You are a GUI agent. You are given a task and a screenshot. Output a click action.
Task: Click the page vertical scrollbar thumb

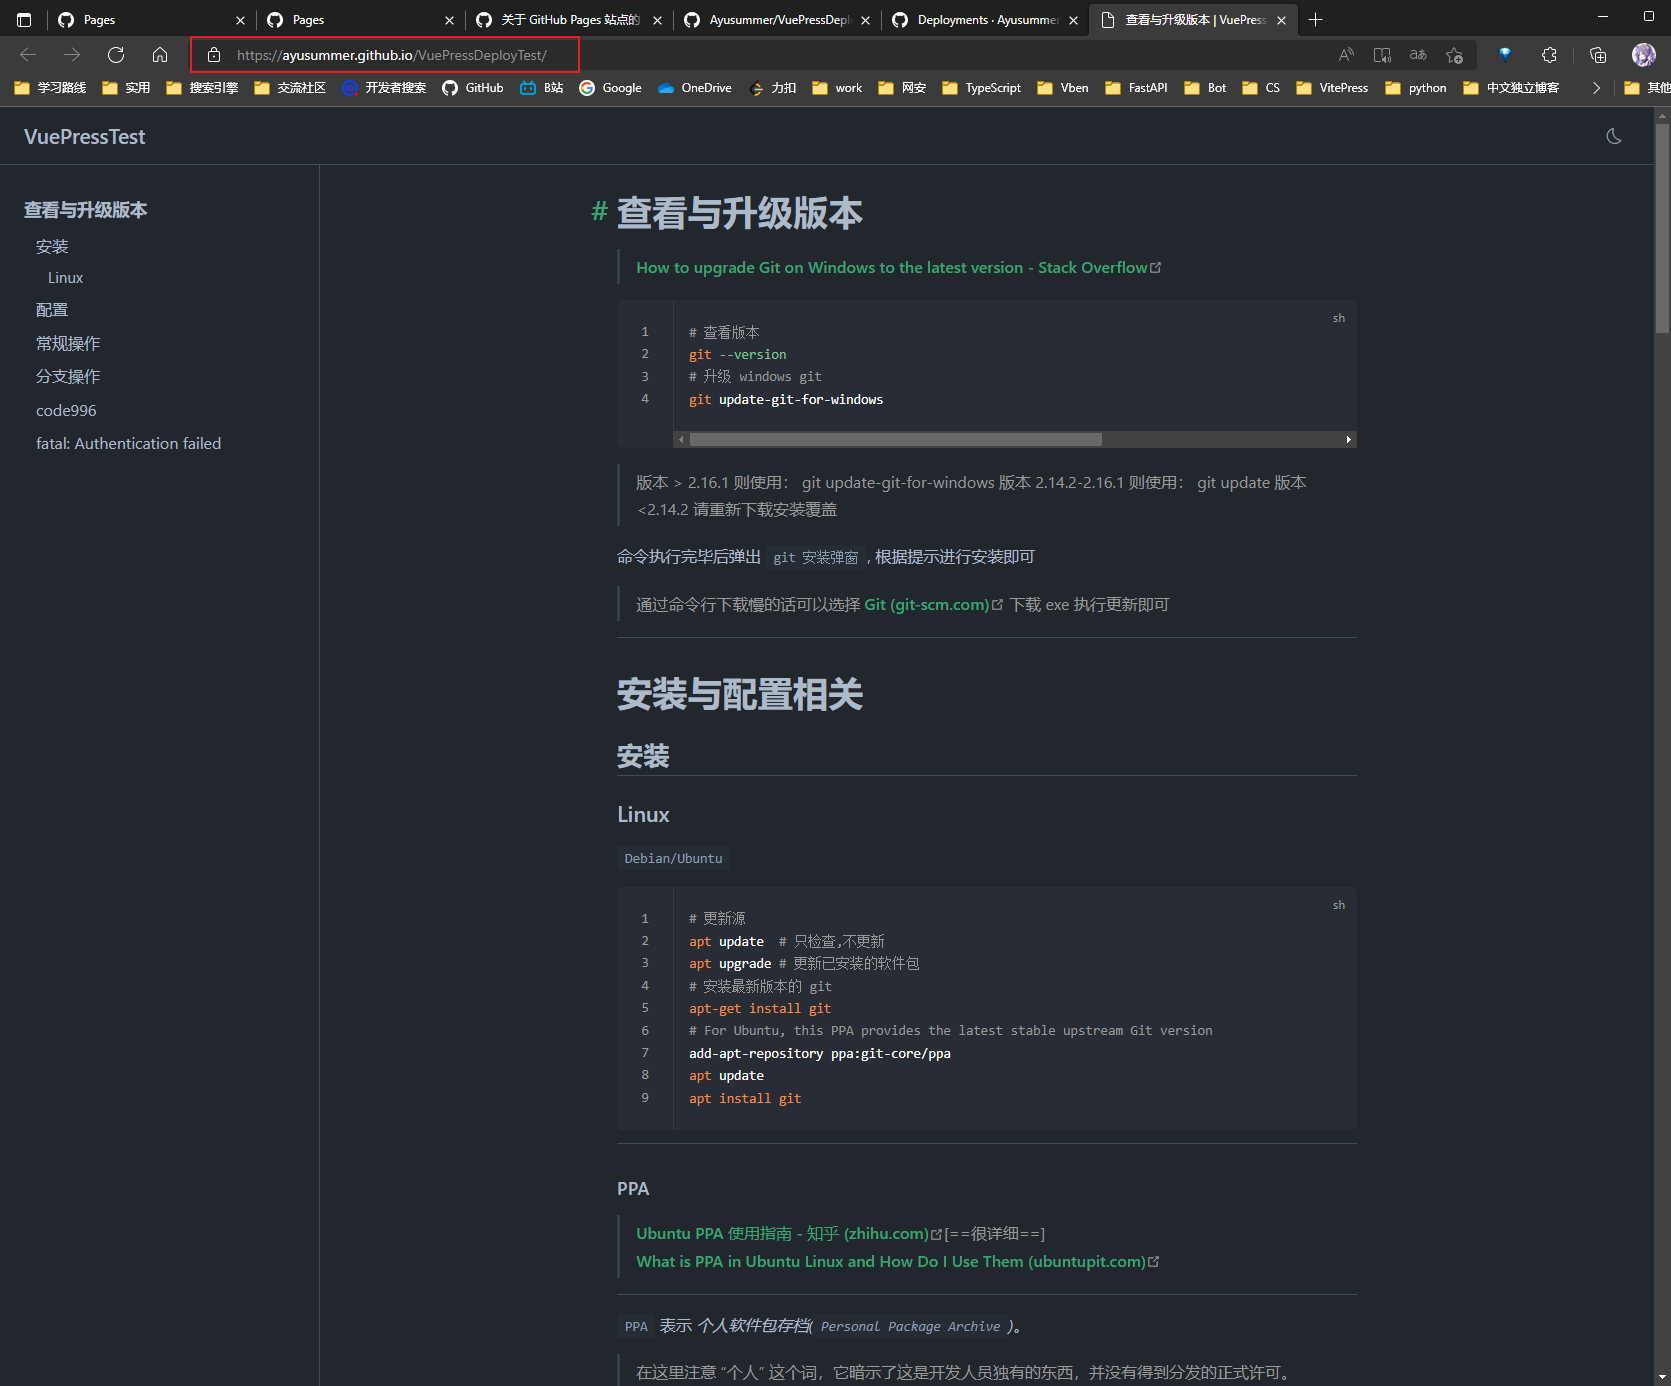(x=1662, y=228)
